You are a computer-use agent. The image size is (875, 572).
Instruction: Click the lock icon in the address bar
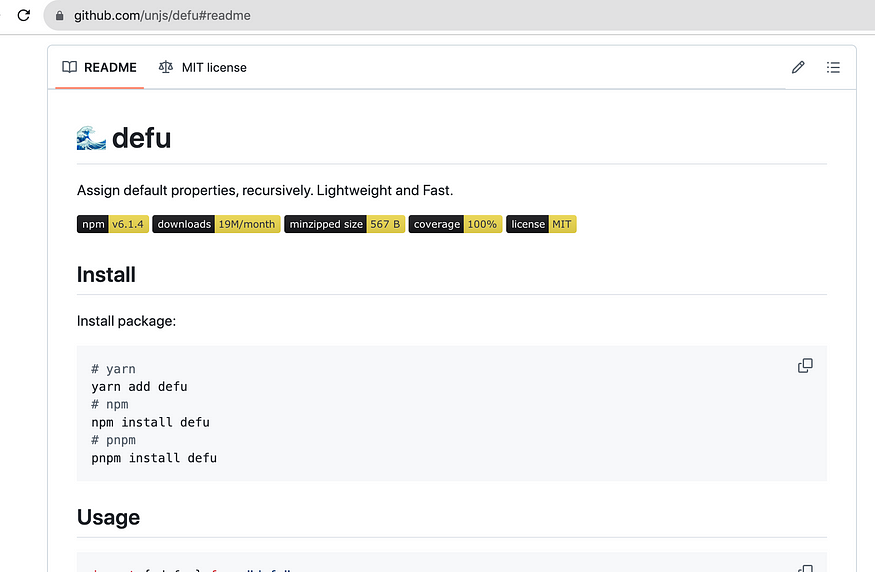click(59, 16)
